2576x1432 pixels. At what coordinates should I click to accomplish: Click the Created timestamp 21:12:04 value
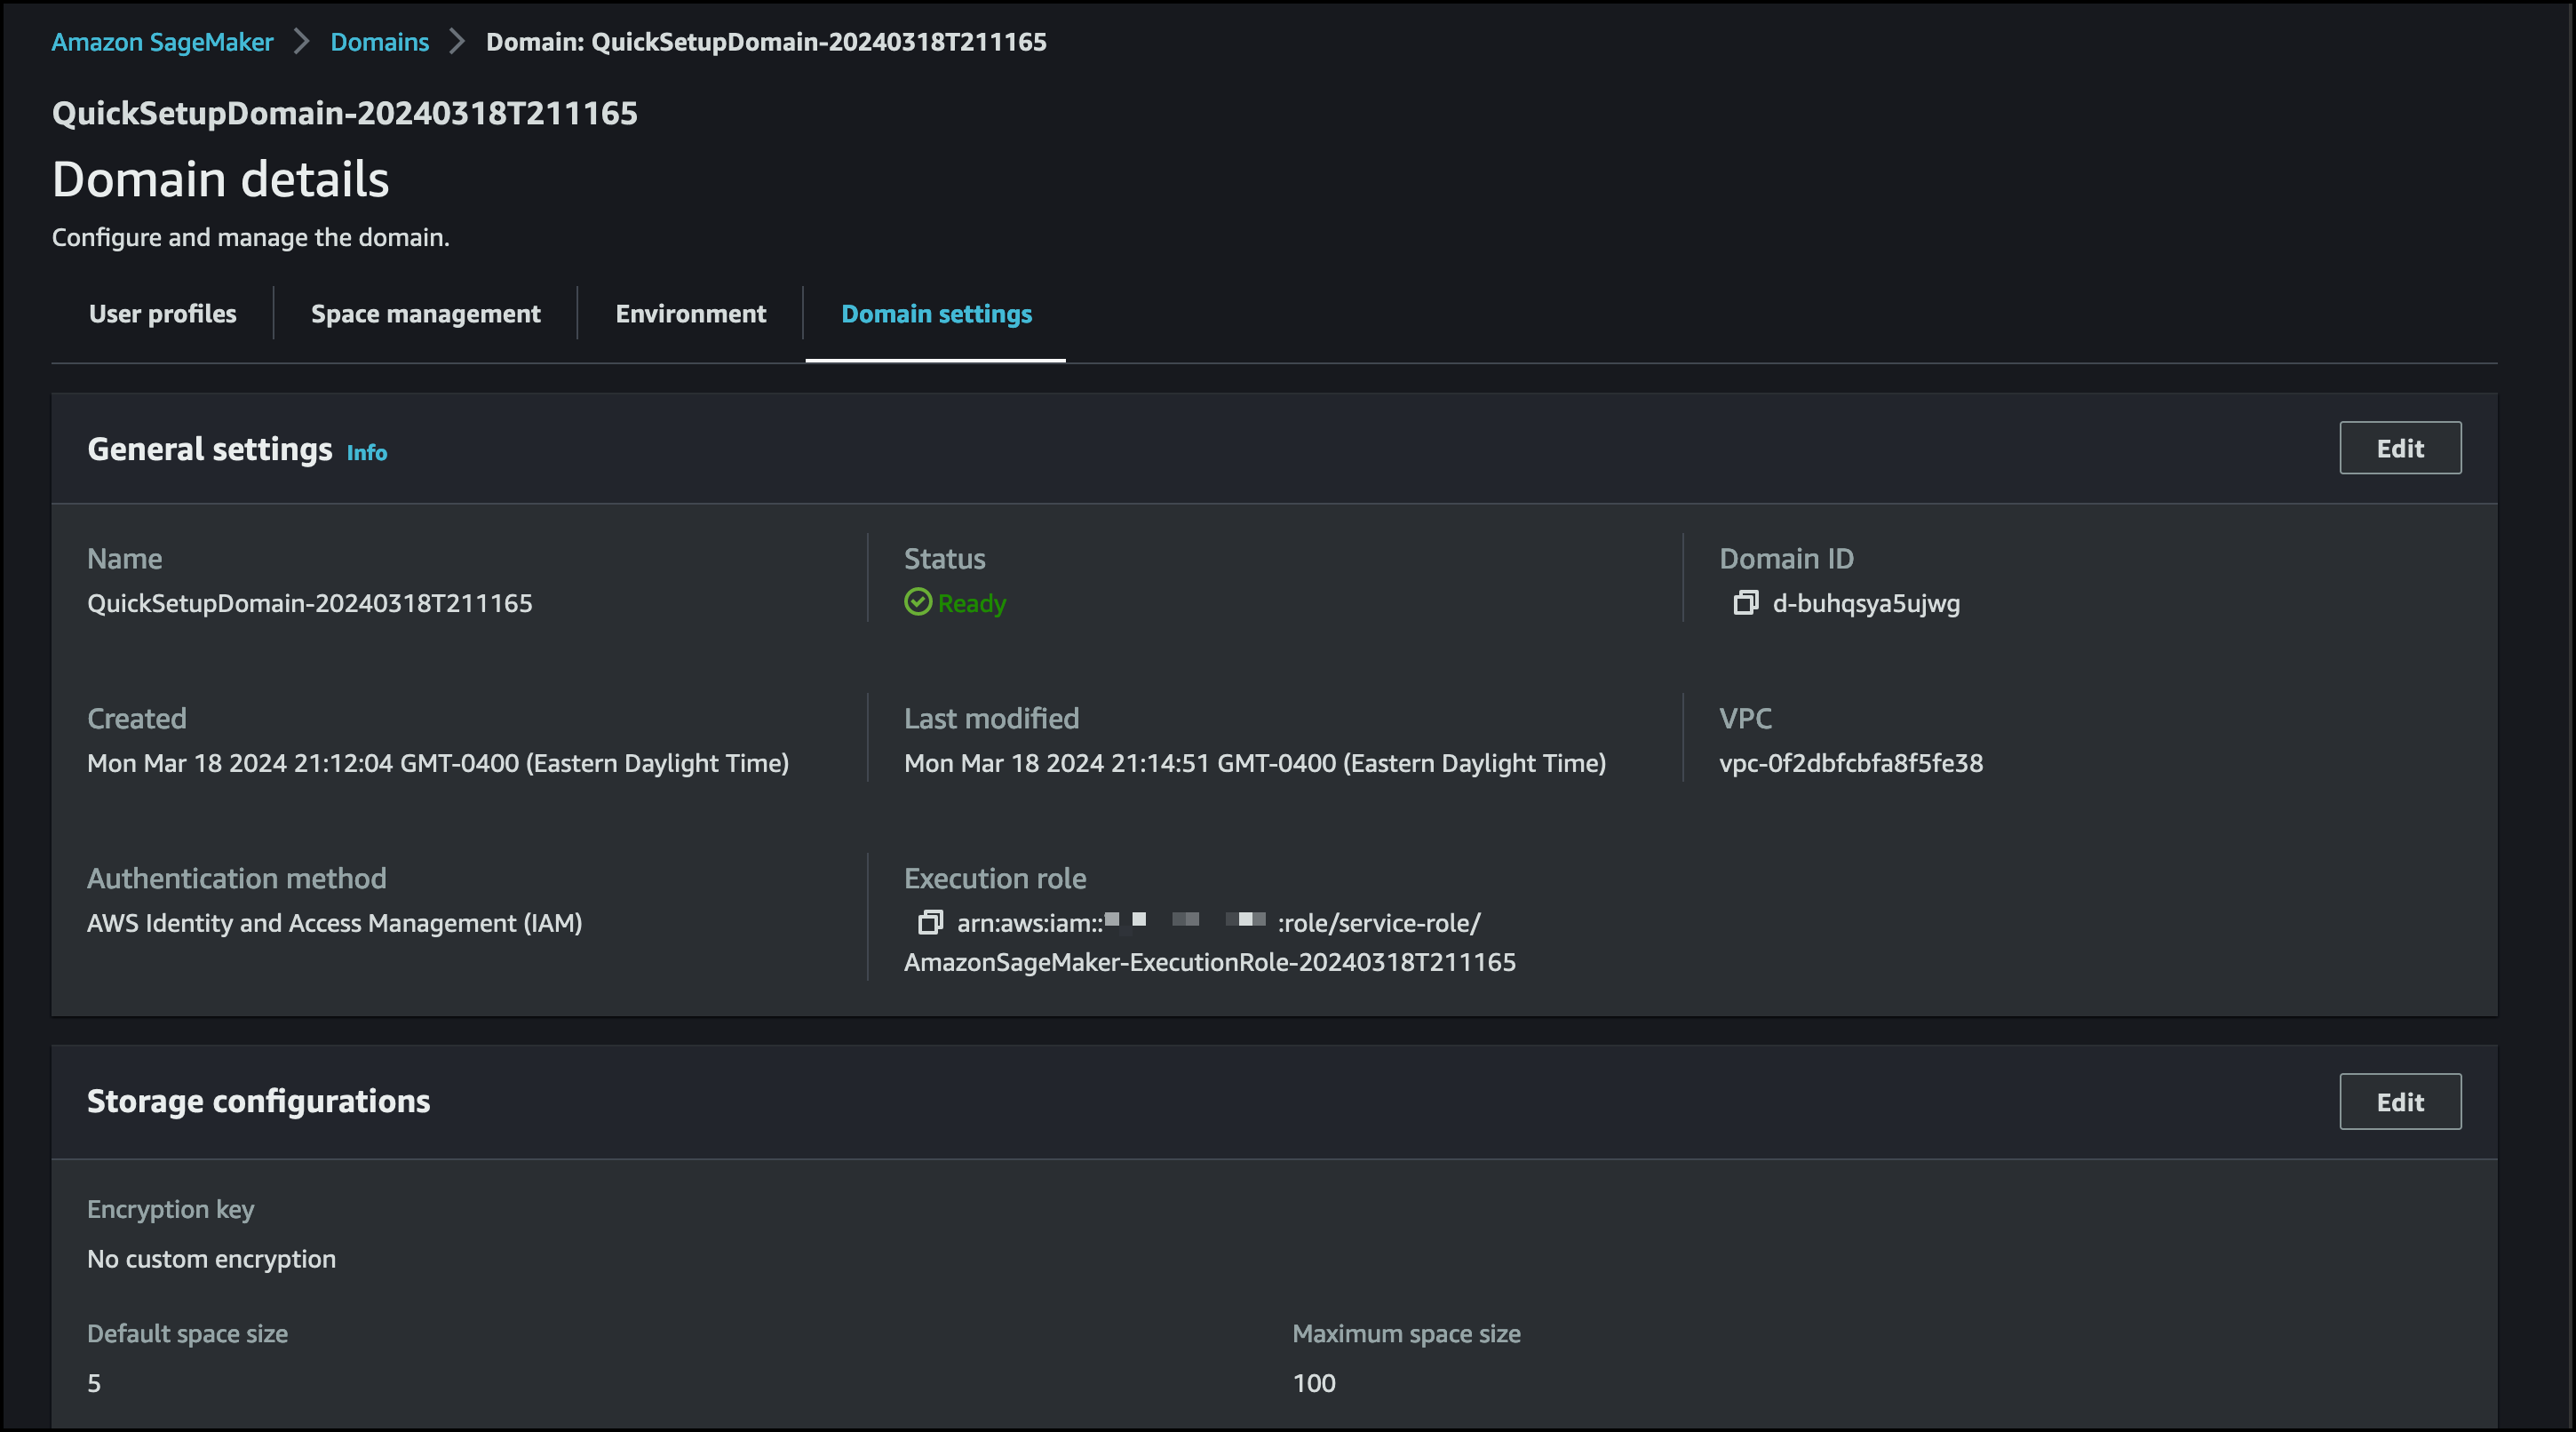click(438, 763)
